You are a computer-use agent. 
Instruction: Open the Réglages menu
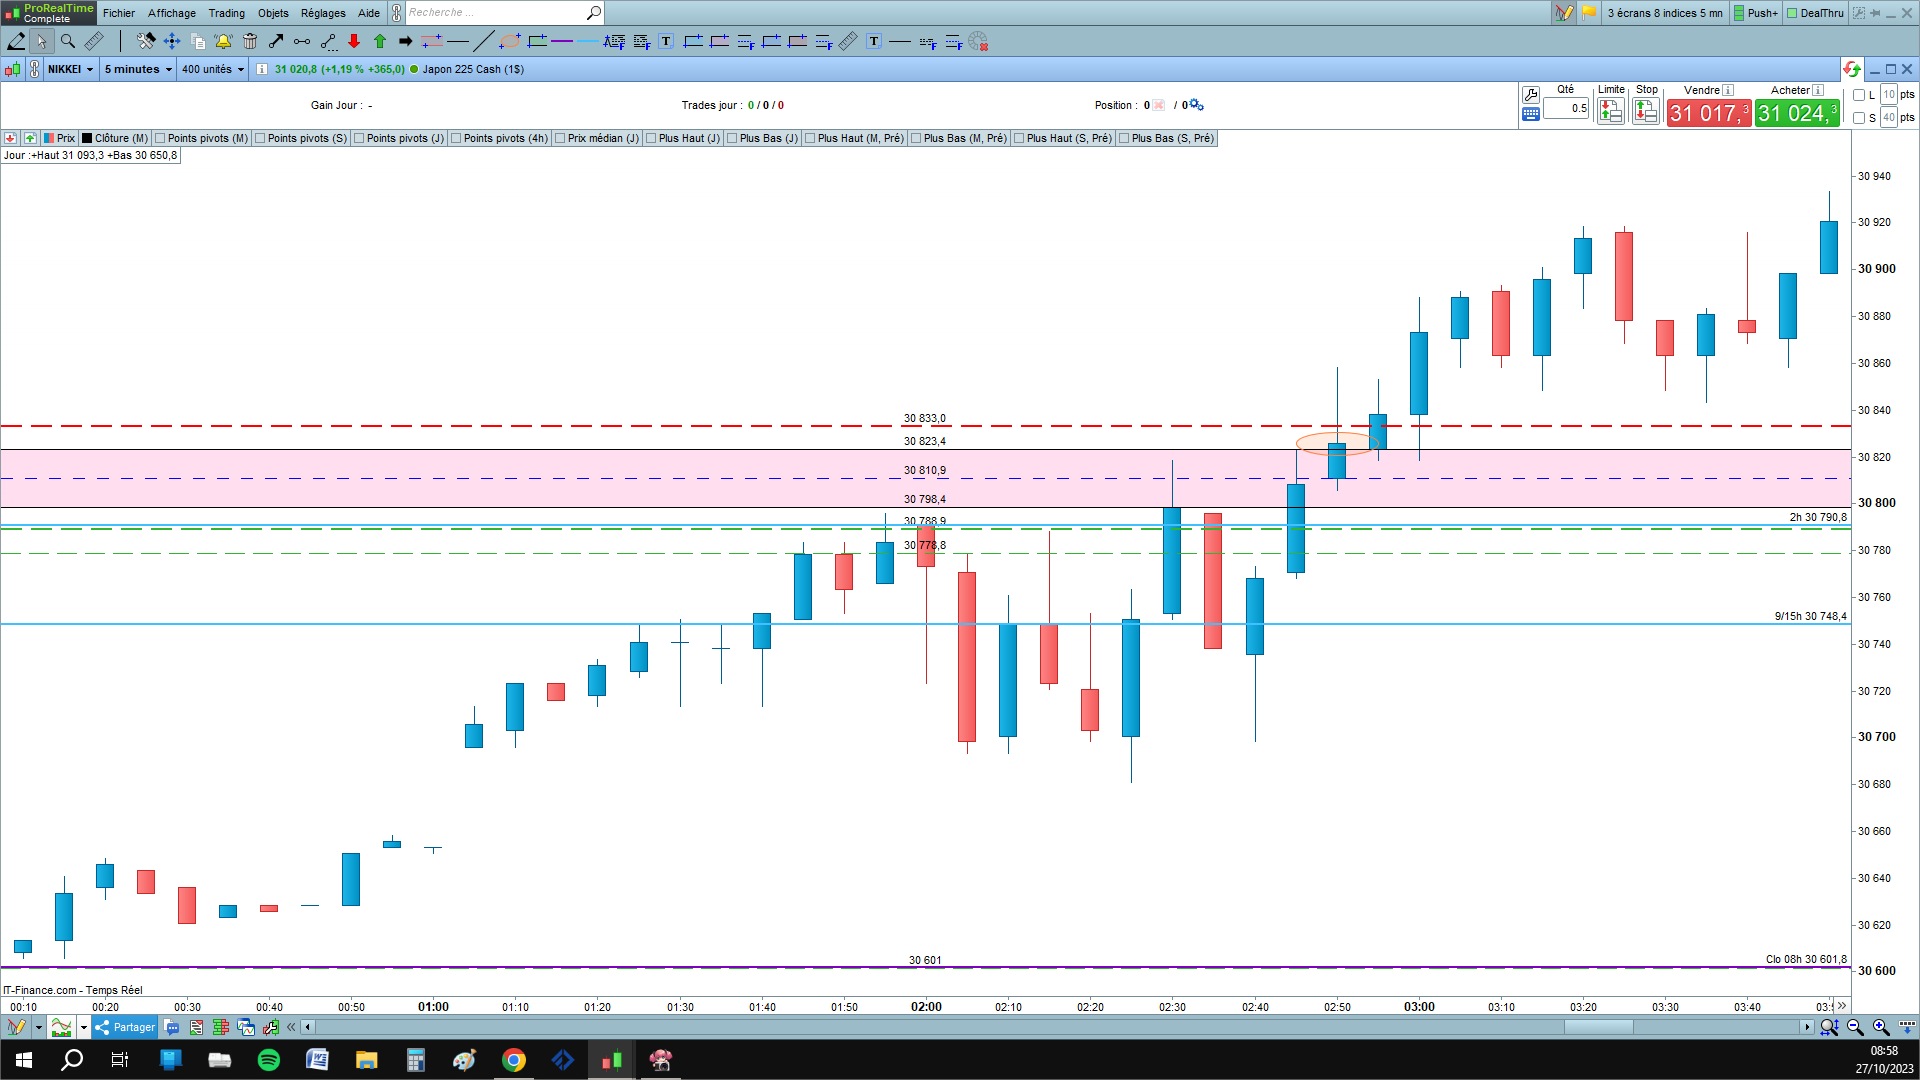point(322,13)
